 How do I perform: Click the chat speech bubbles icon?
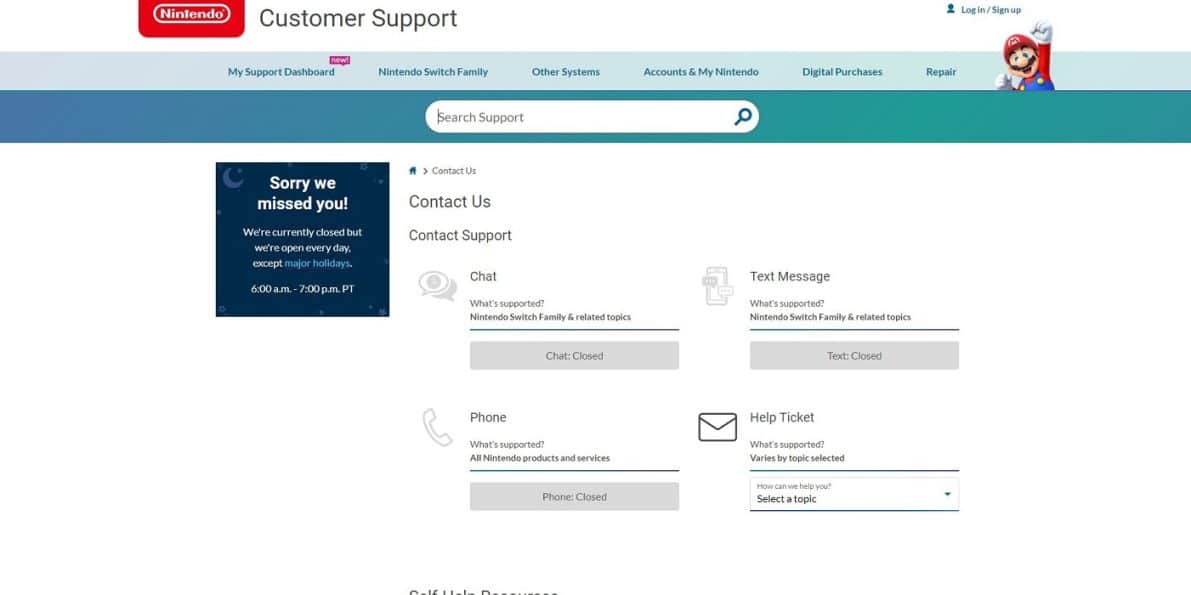(437, 286)
